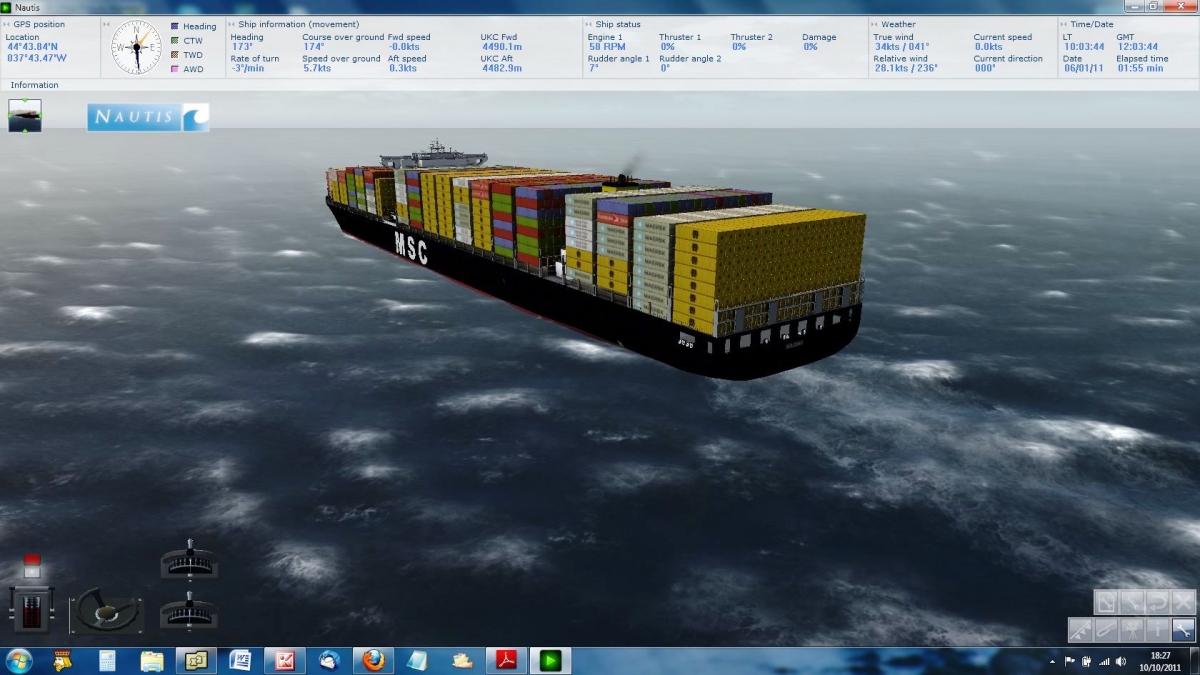
Task: Click the GPS latitude 44°43.84'N
Action: [33, 47]
